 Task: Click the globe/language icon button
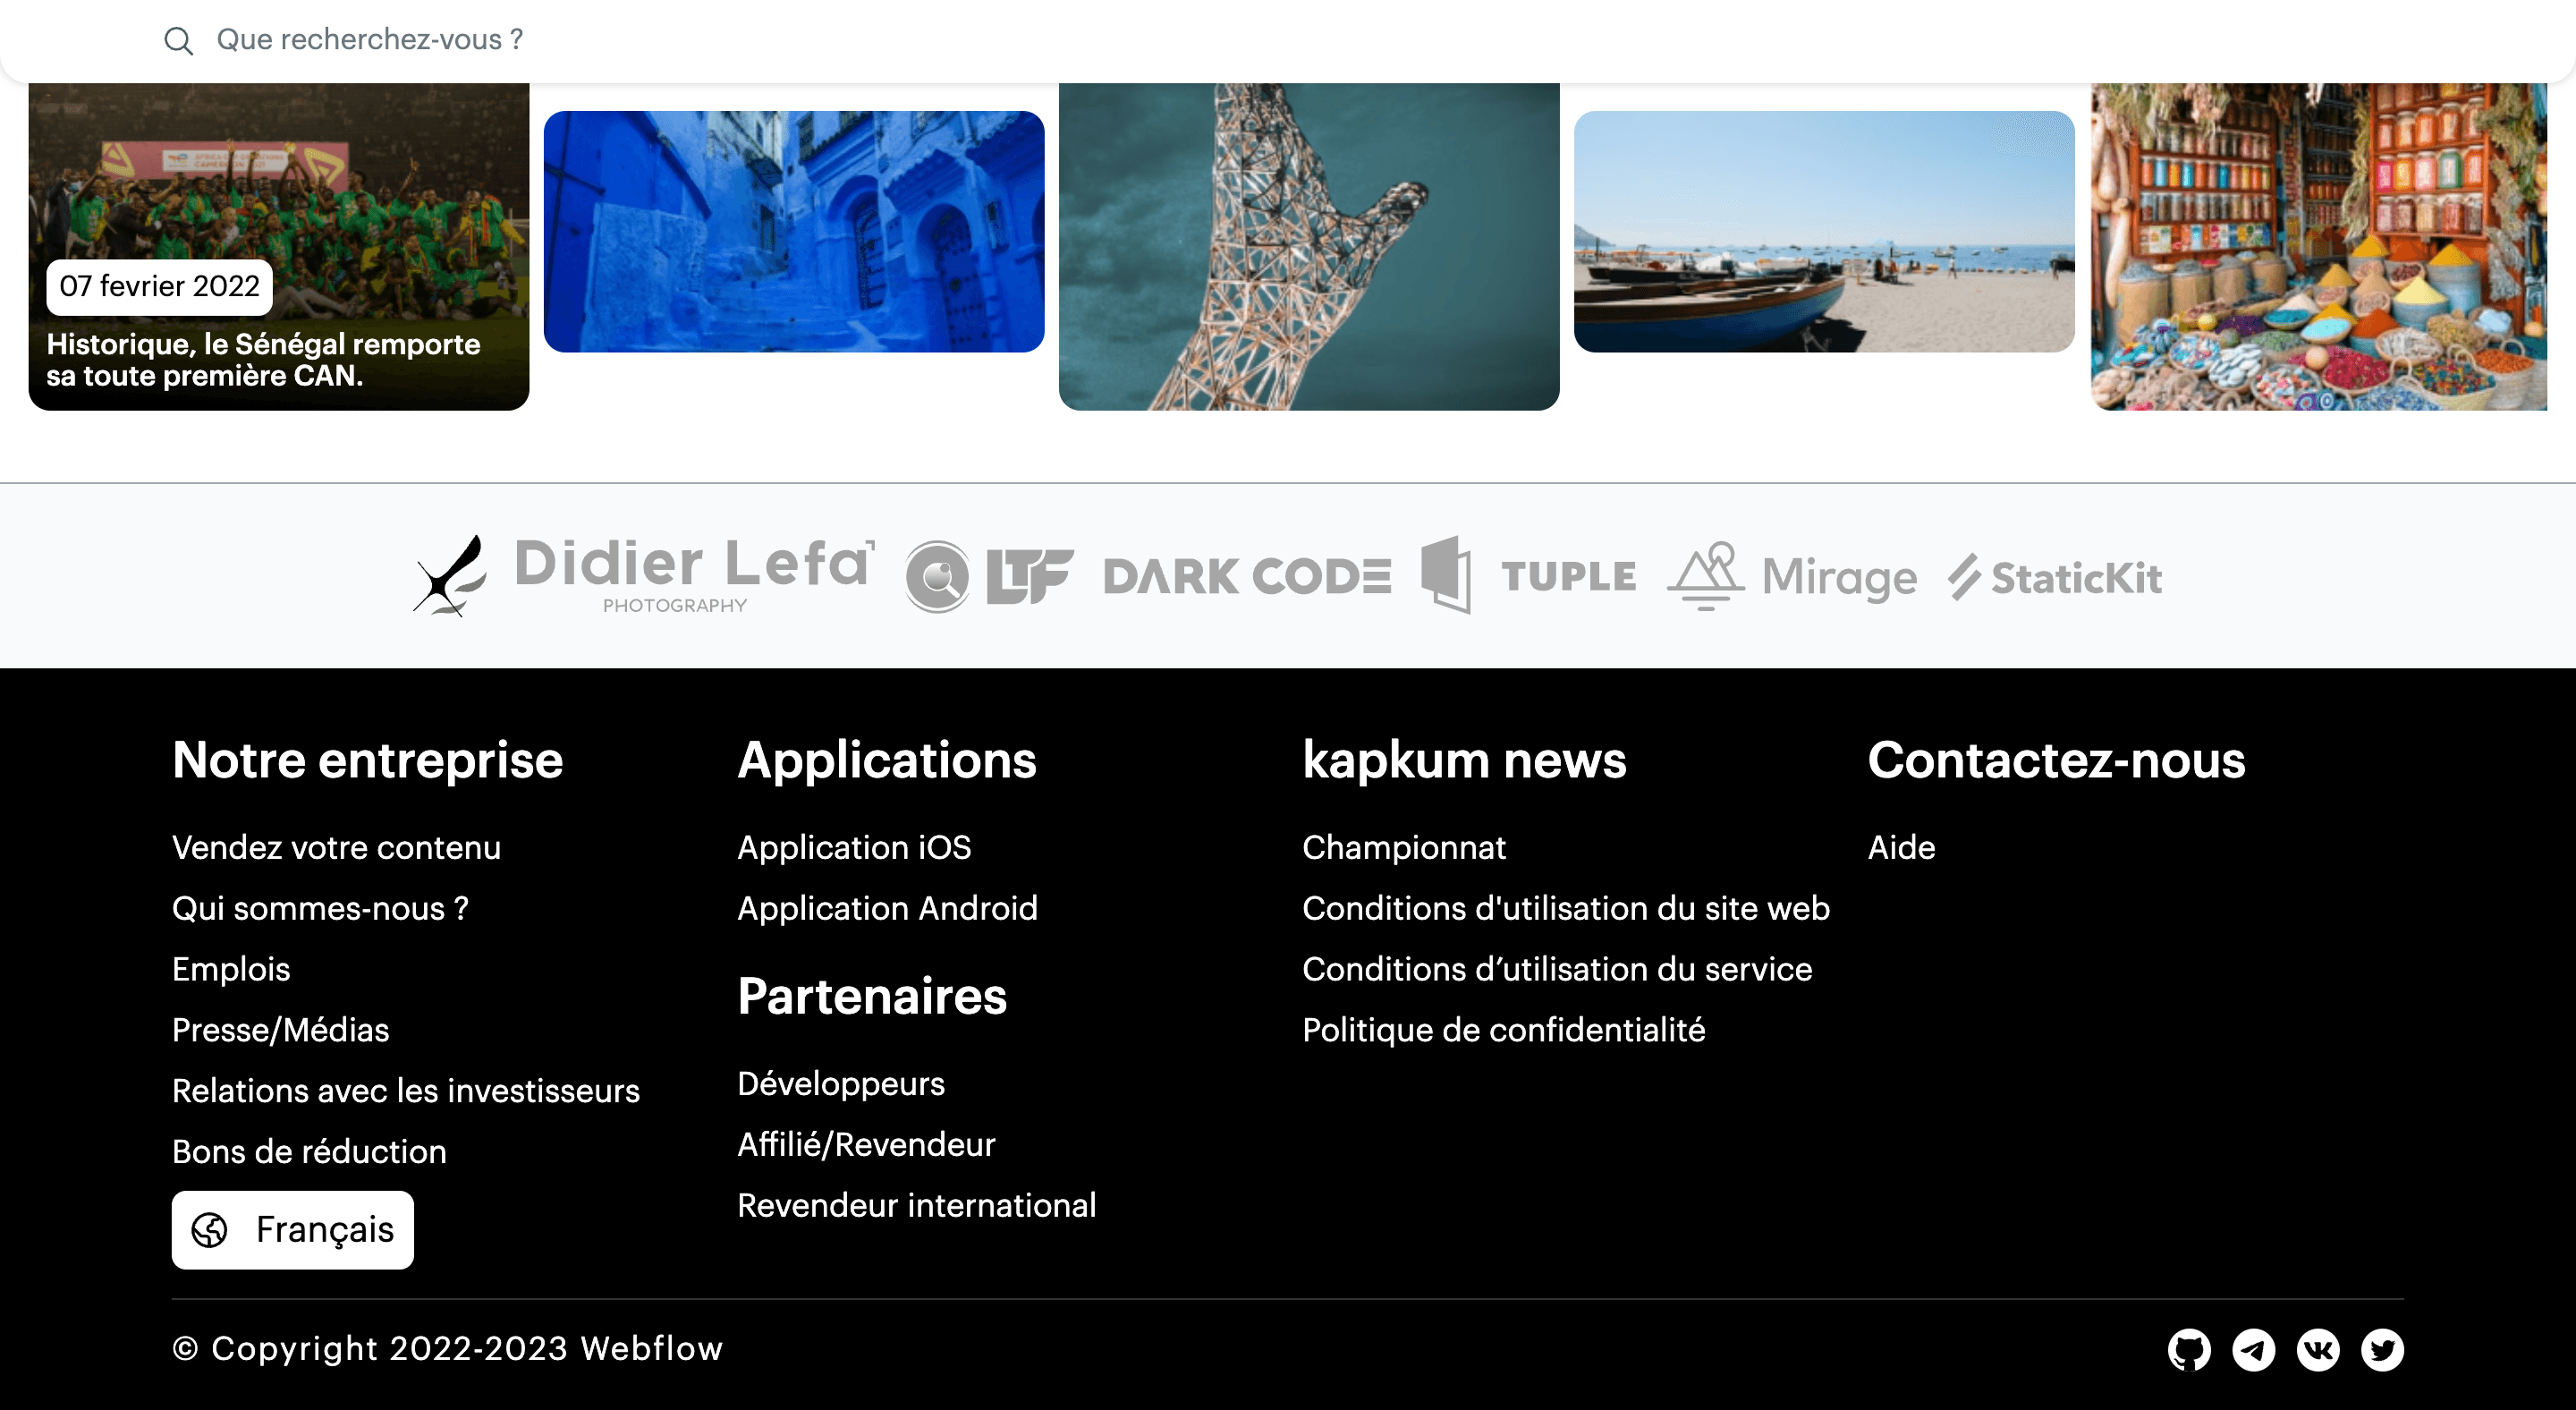[x=210, y=1229]
